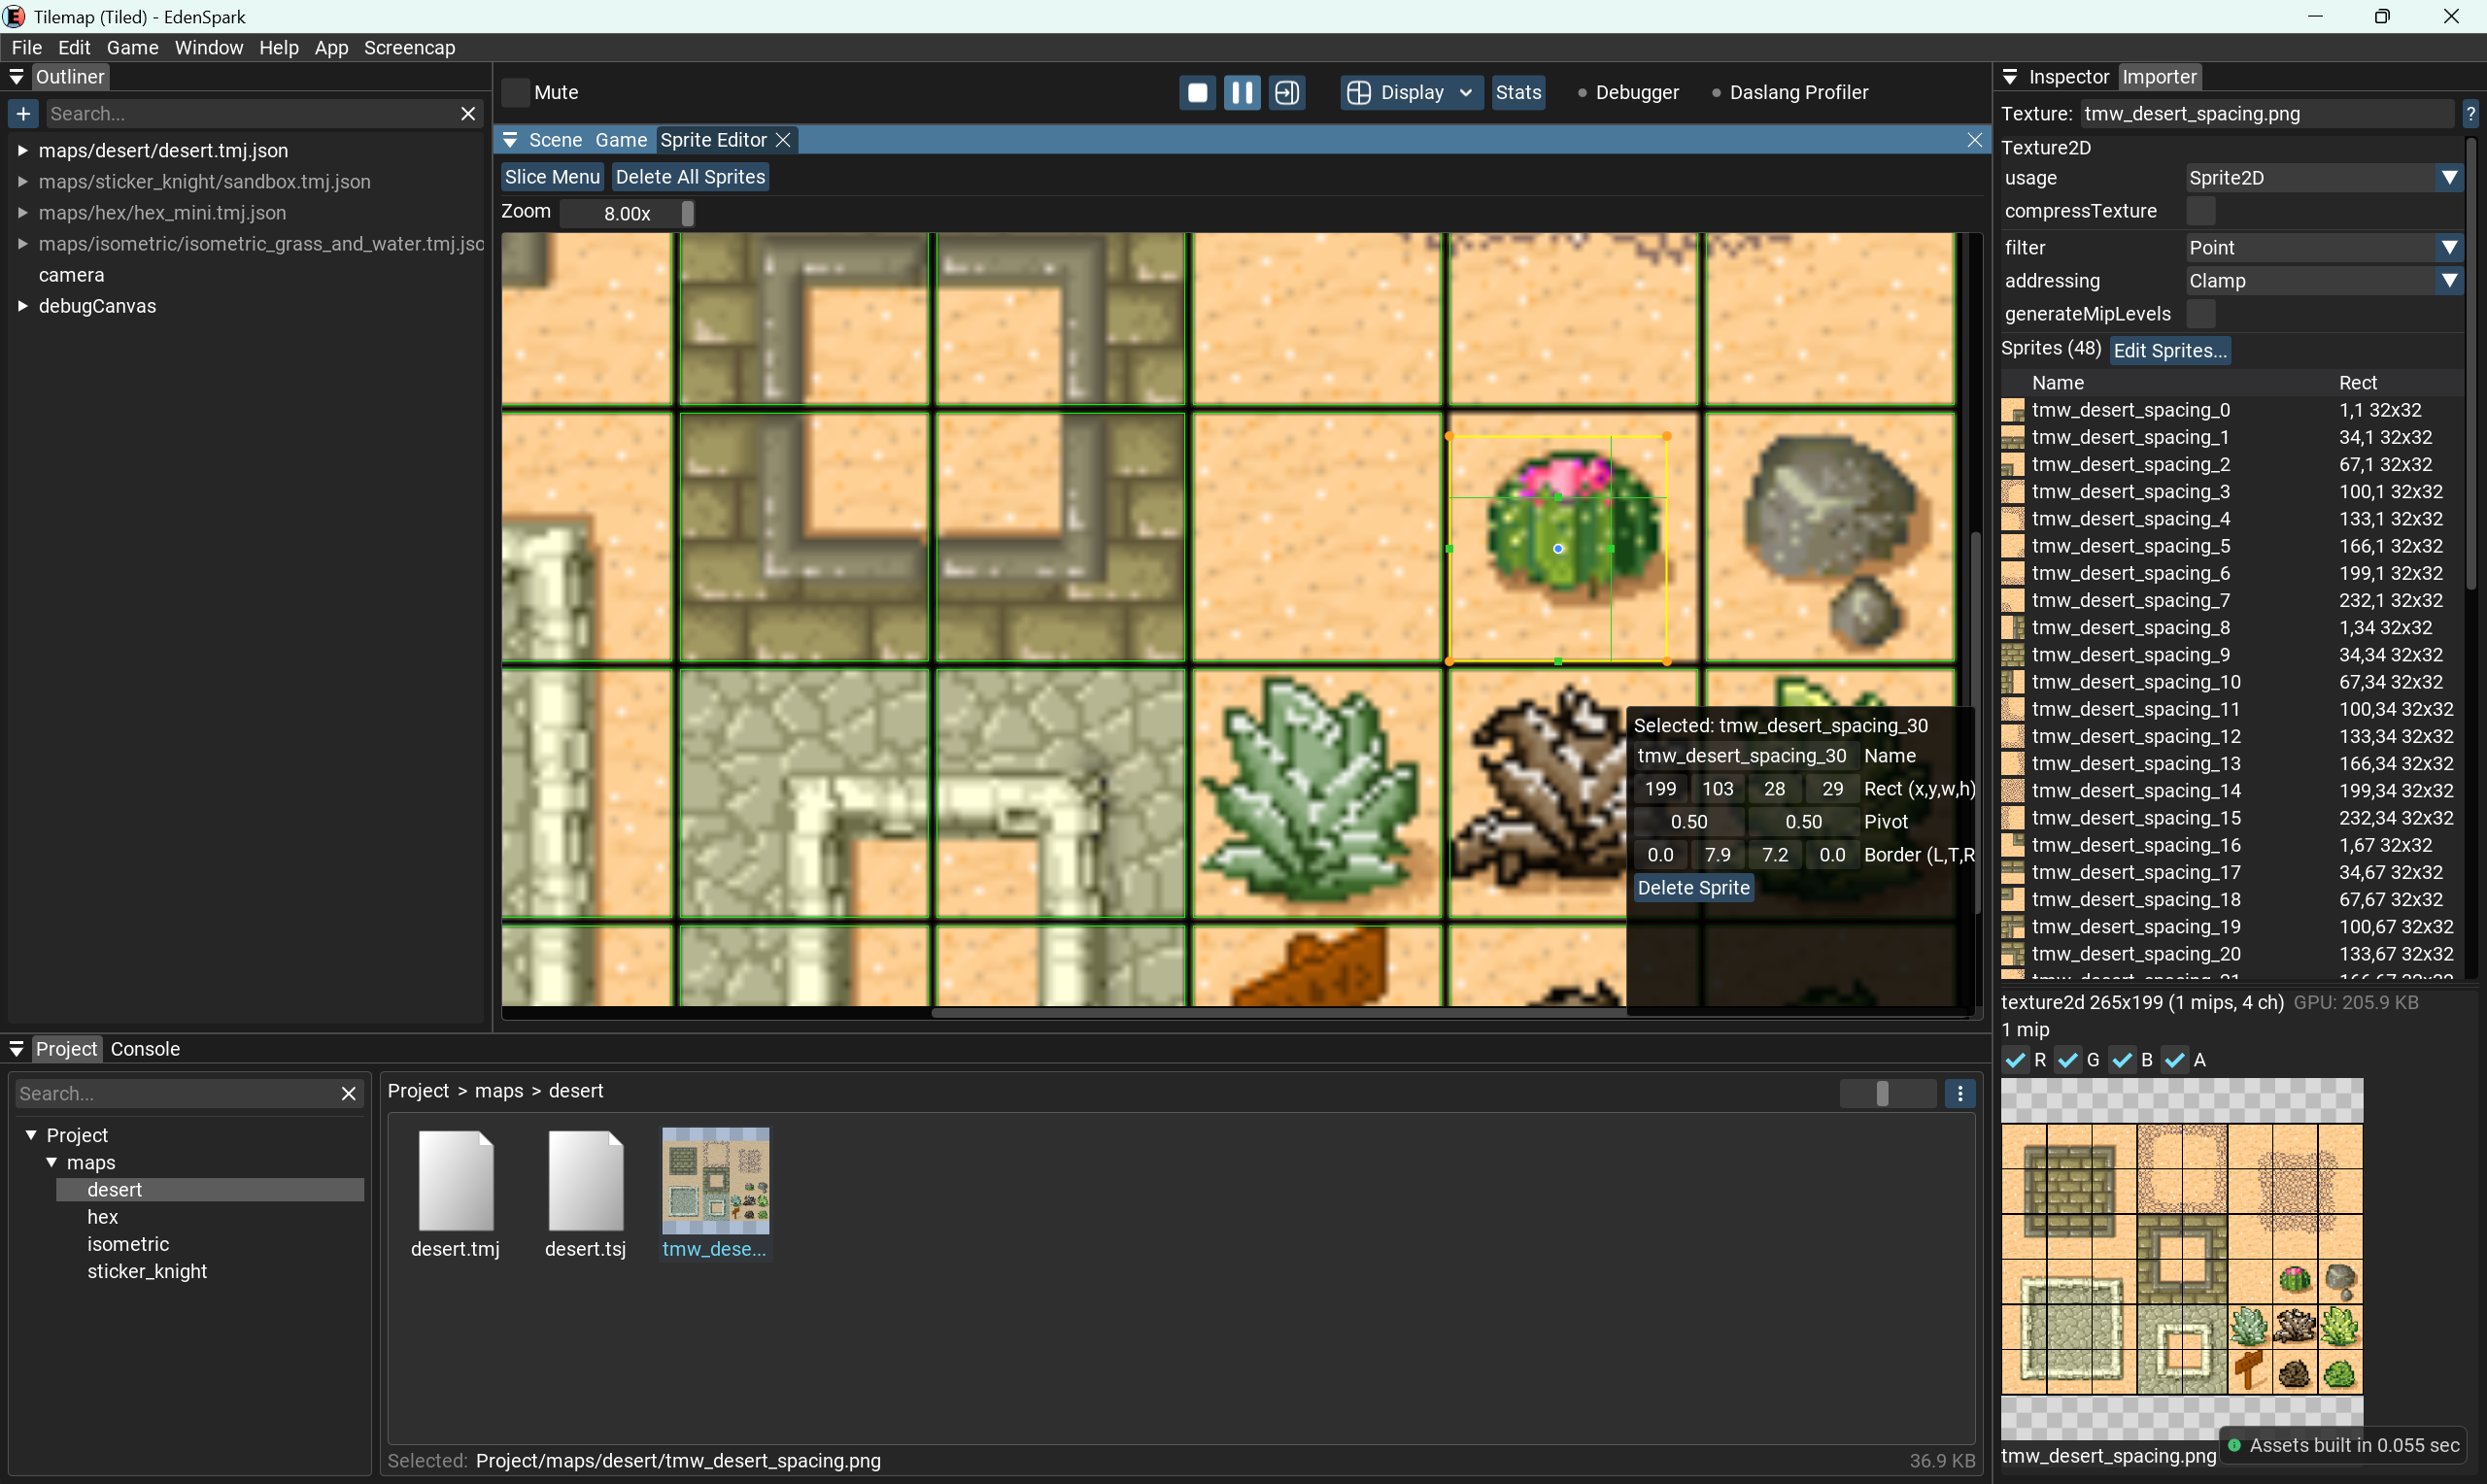Expand maps/hex/hex_mini.tmj.json node
The image size is (2487, 1484).
(x=22, y=213)
